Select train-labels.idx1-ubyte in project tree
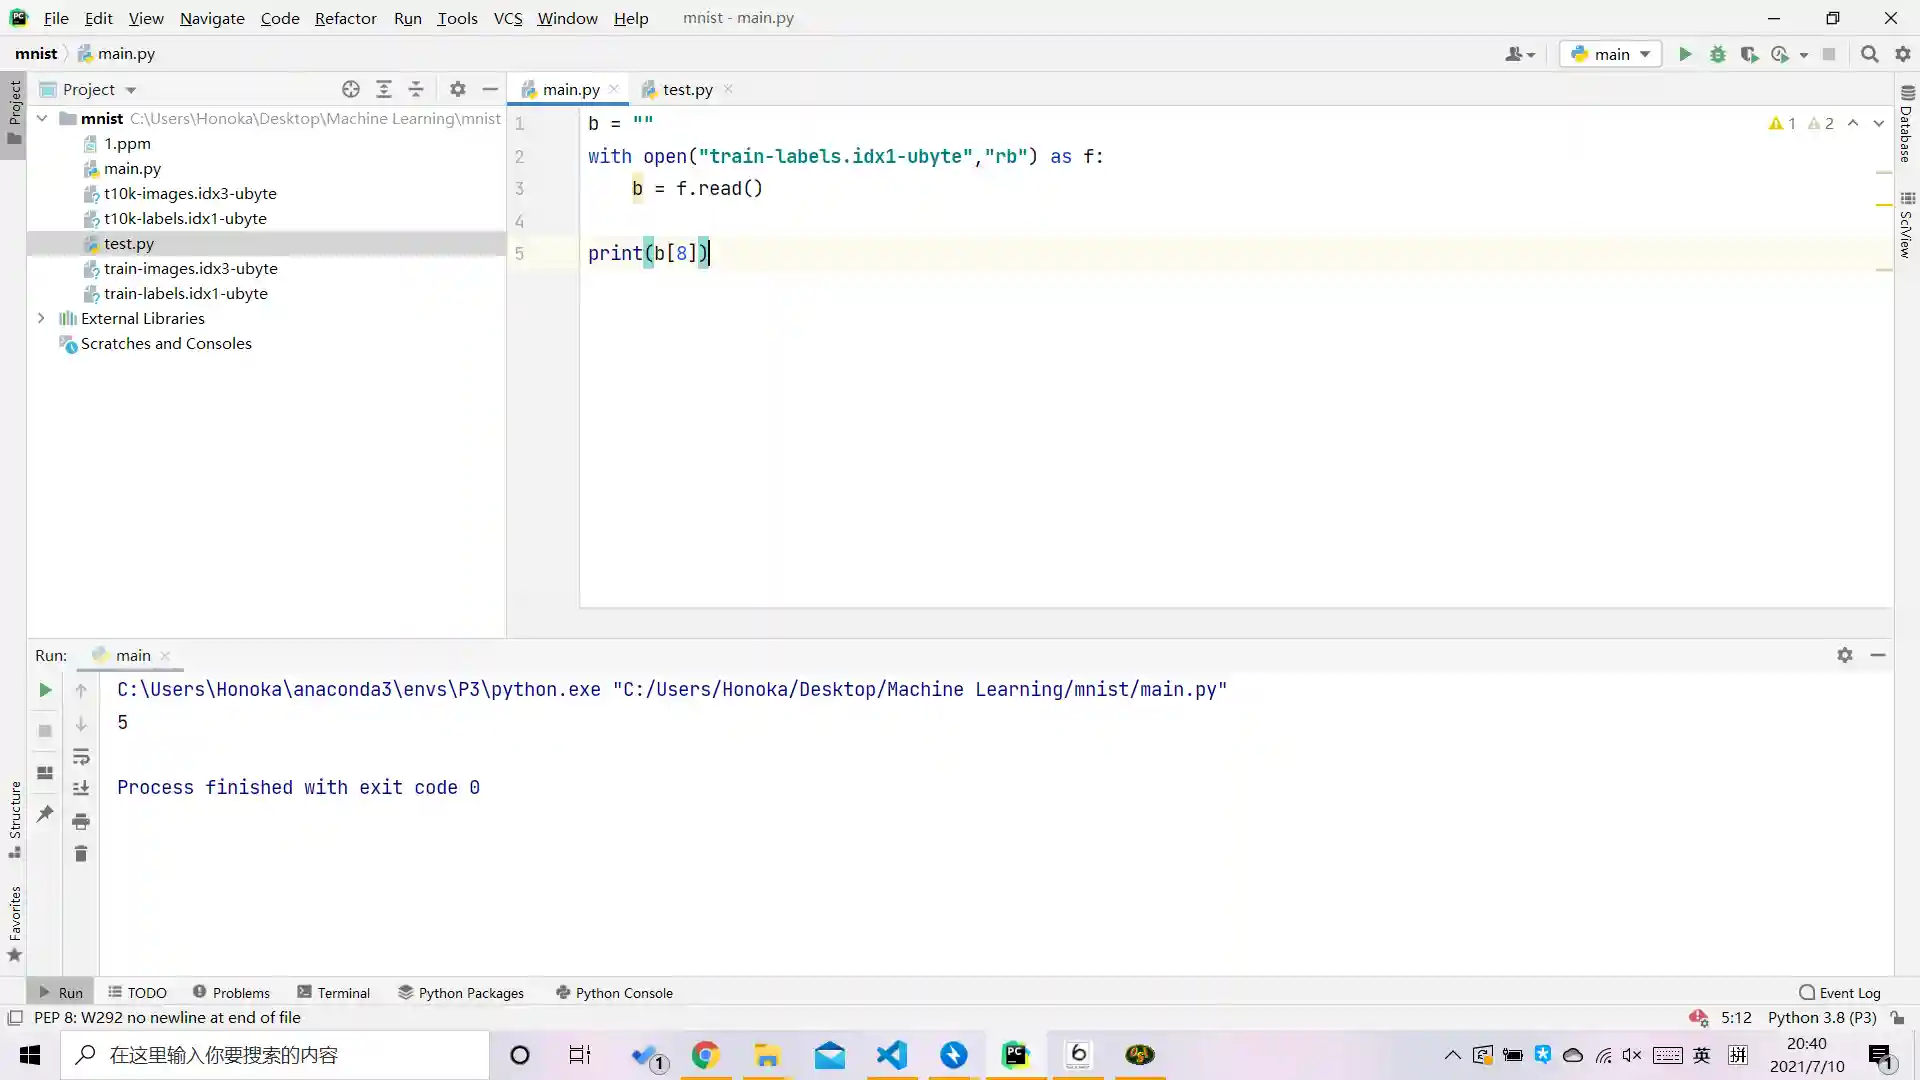Screen dimensions: 1920x1080 [x=186, y=293]
